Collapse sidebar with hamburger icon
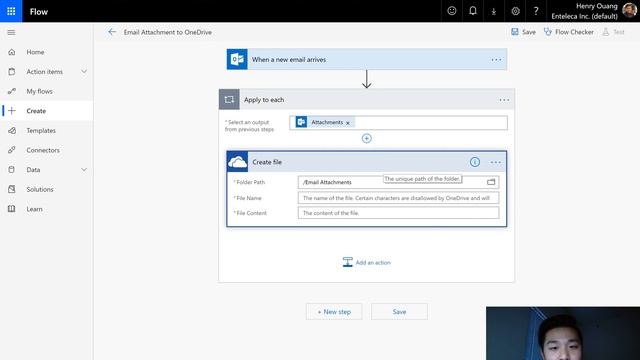Image resolution: width=640 pixels, height=360 pixels. tap(11, 32)
